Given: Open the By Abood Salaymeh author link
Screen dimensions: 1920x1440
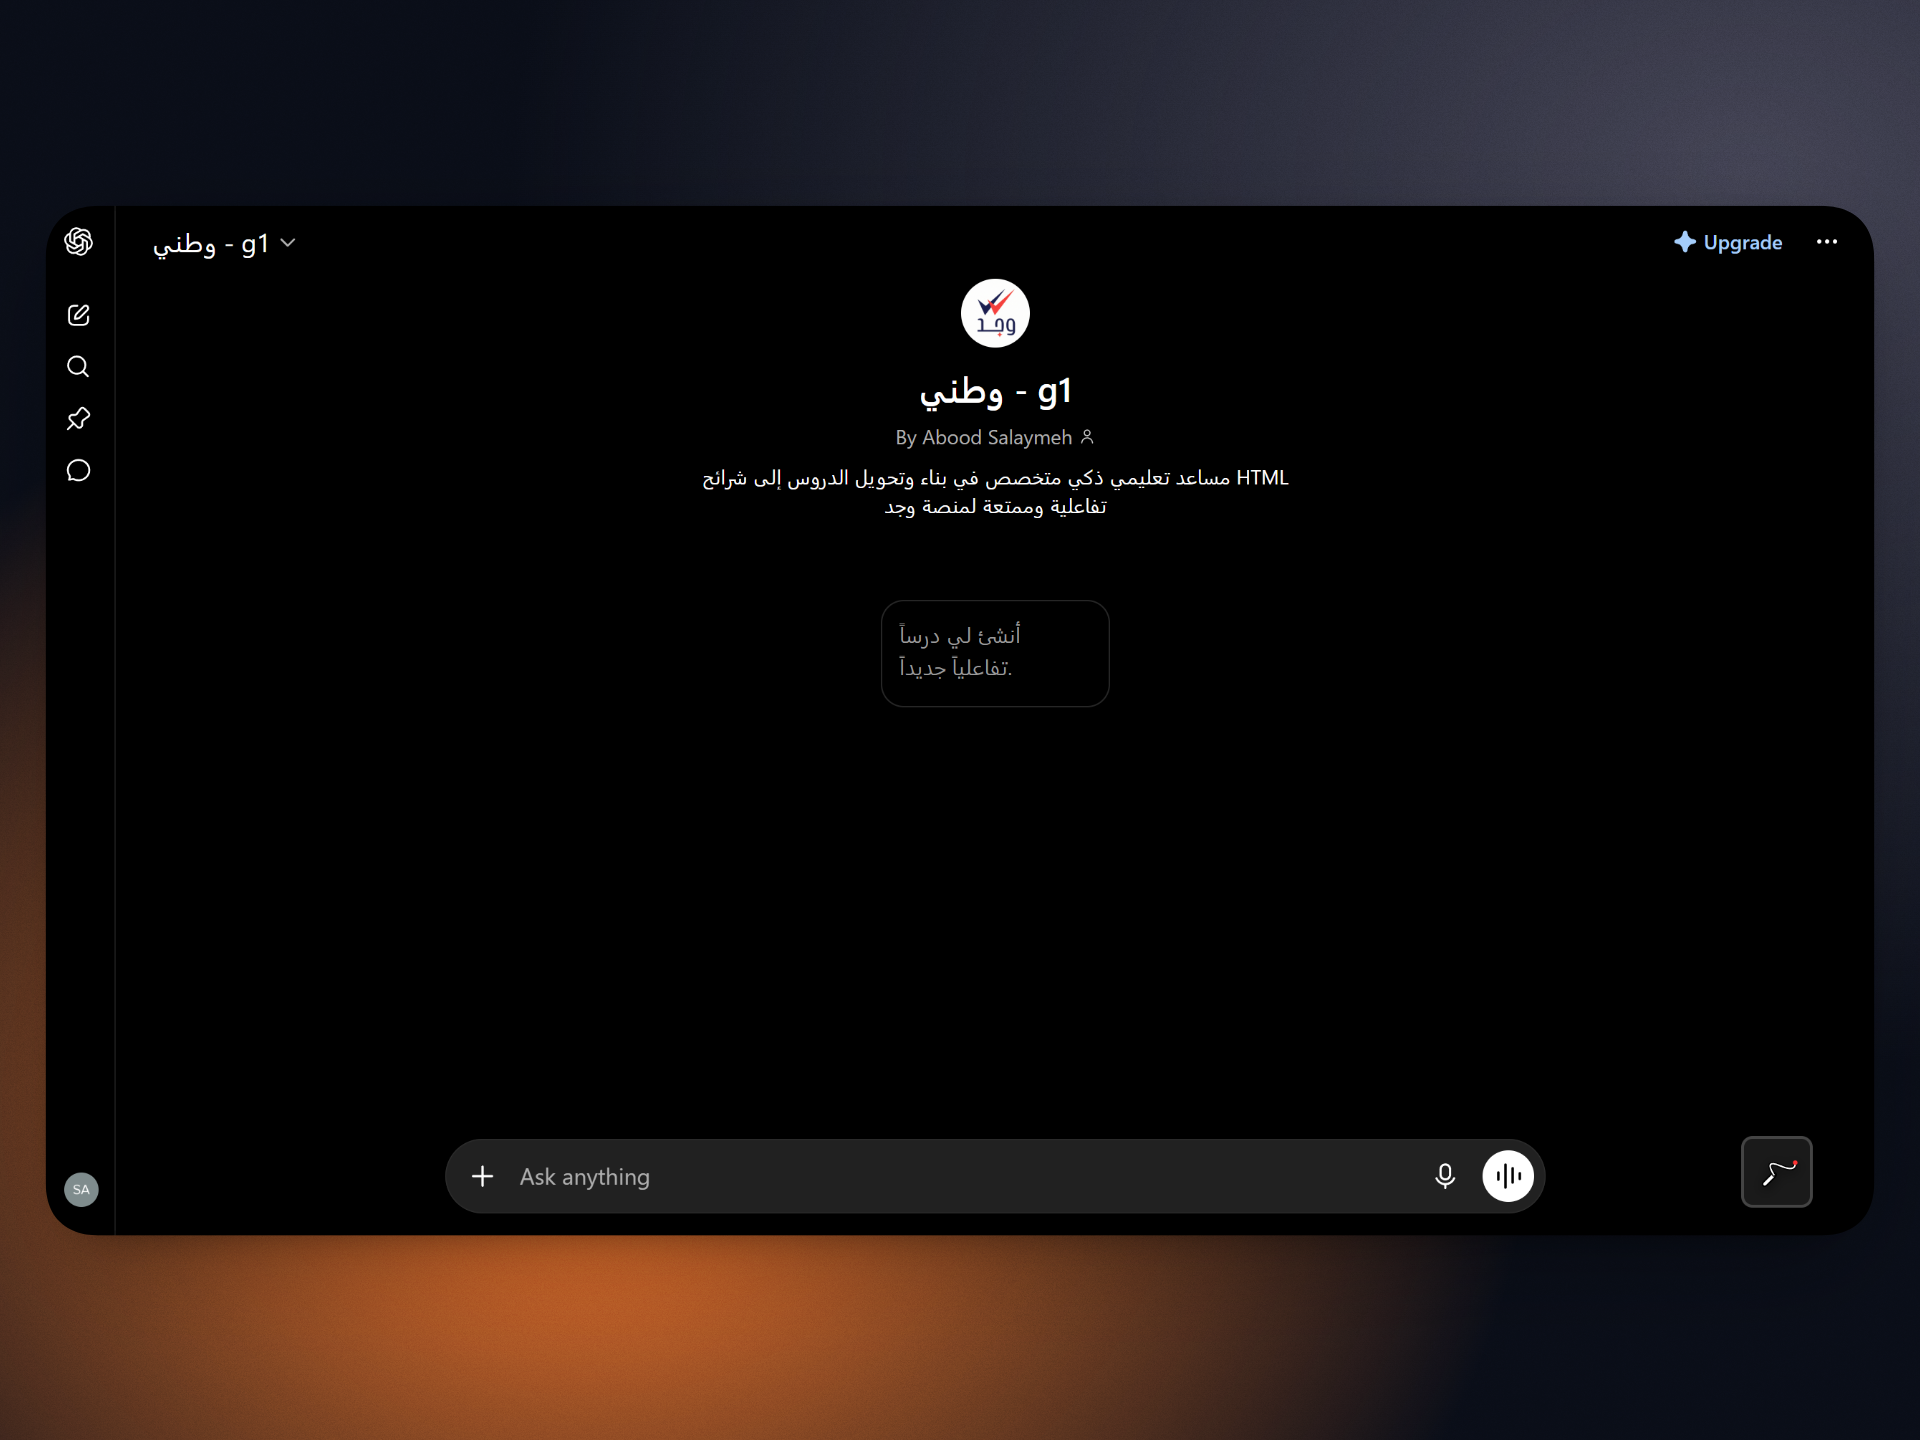Looking at the screenshot, I should point(995,438).
